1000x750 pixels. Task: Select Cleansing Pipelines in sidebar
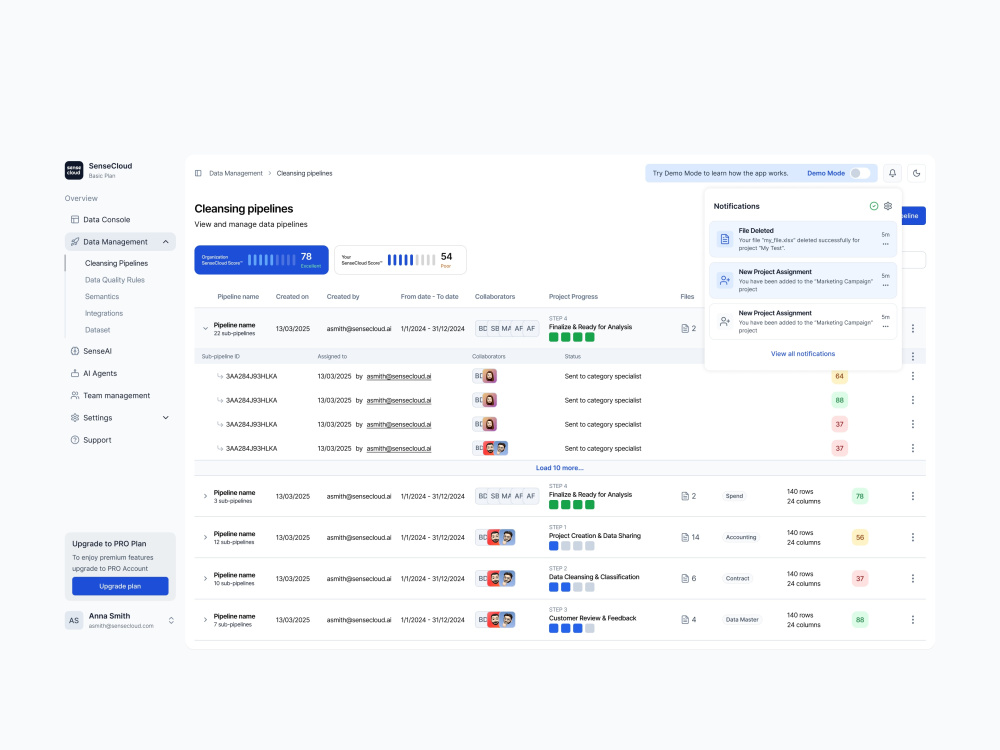click(116, 263)
